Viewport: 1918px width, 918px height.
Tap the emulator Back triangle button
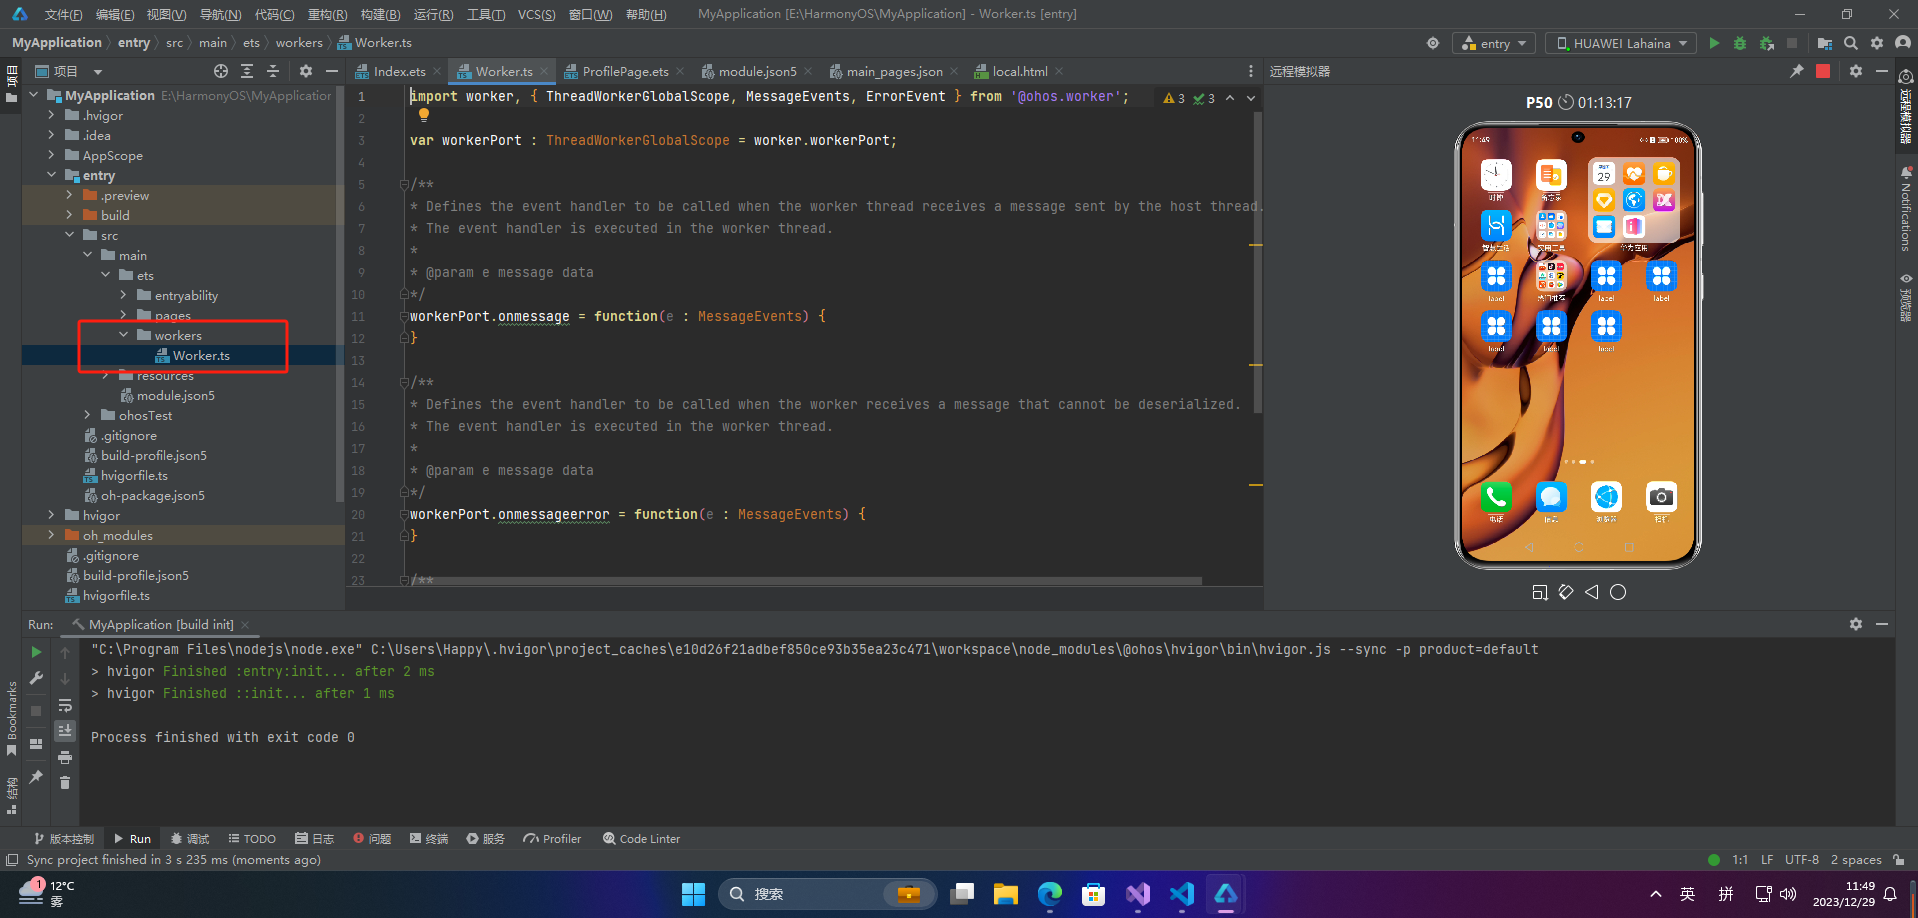[x=1592, y=592]
